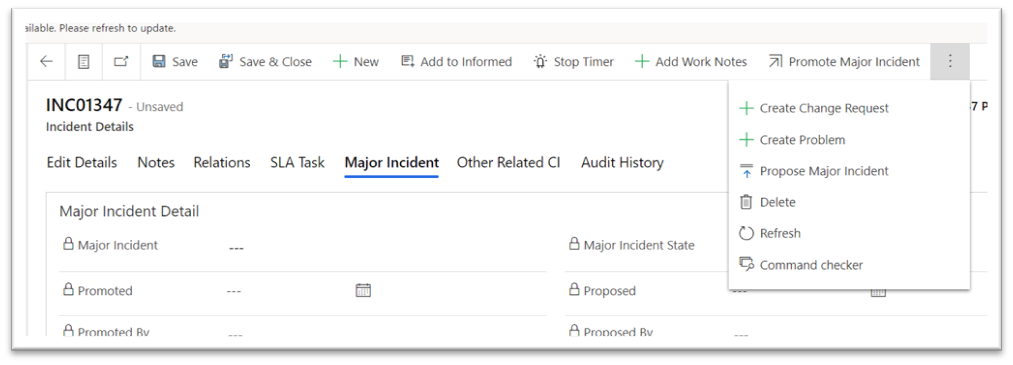Viewport: 1013px width, 365px height.
Task: Open the SLA Task tab
Action: point(297,163)
